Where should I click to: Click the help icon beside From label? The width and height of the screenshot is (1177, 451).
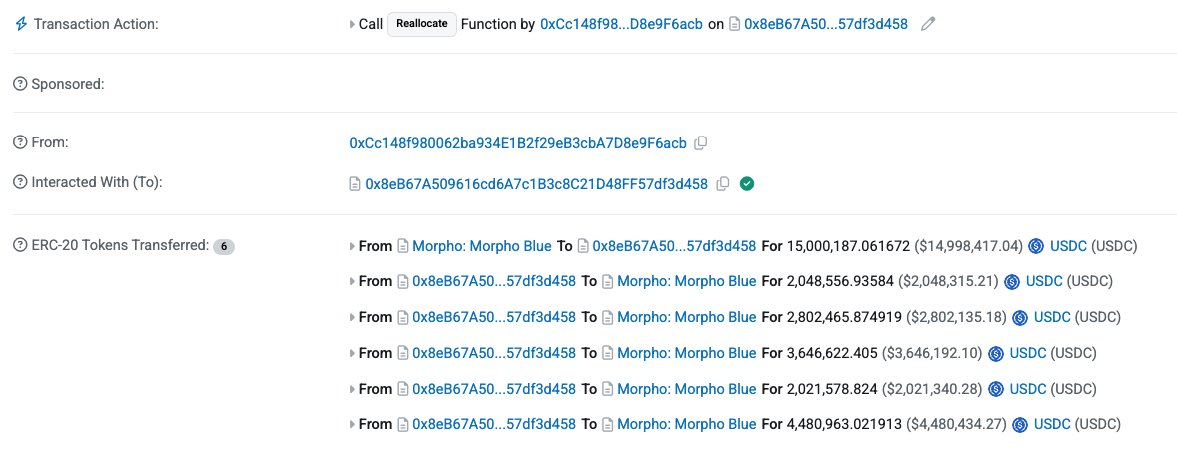pos(20,142)
